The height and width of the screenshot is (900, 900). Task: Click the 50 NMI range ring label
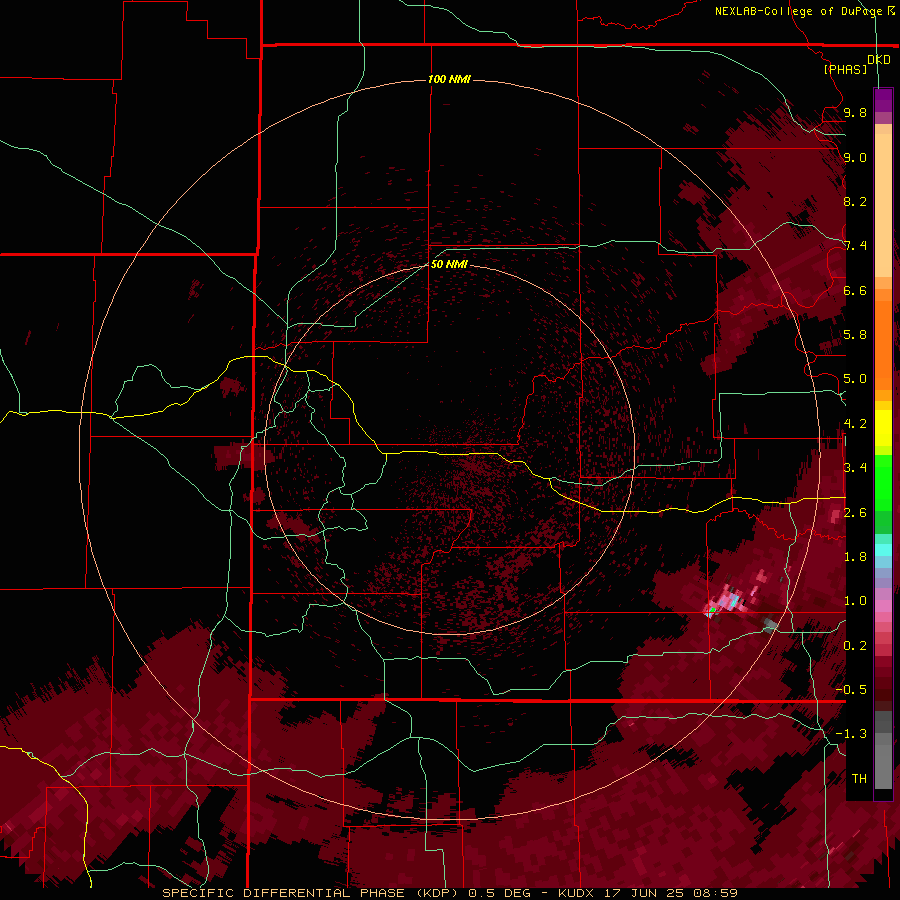[449, 264]
